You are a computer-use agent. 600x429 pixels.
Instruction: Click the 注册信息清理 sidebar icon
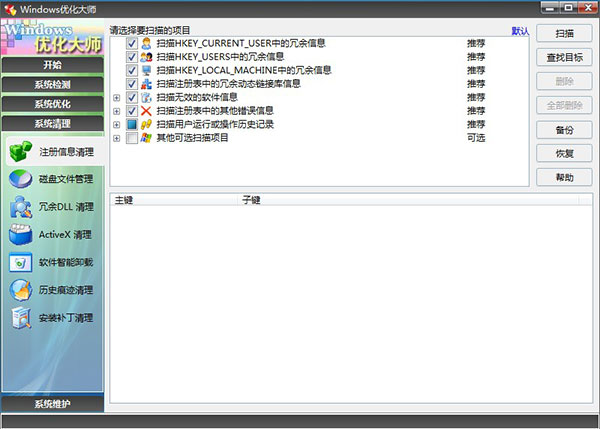[21, 152]
